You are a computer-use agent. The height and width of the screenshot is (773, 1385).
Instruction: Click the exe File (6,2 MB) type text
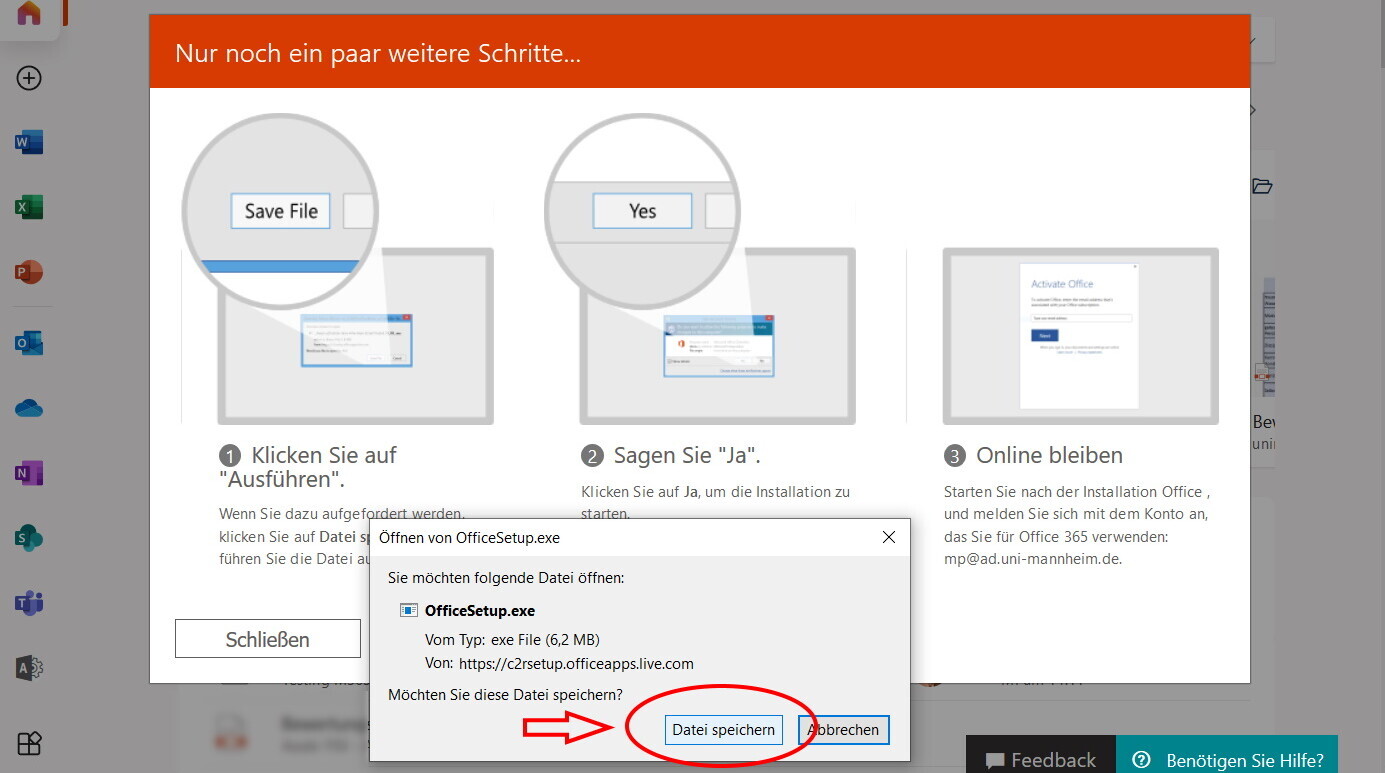coord(545,639)
